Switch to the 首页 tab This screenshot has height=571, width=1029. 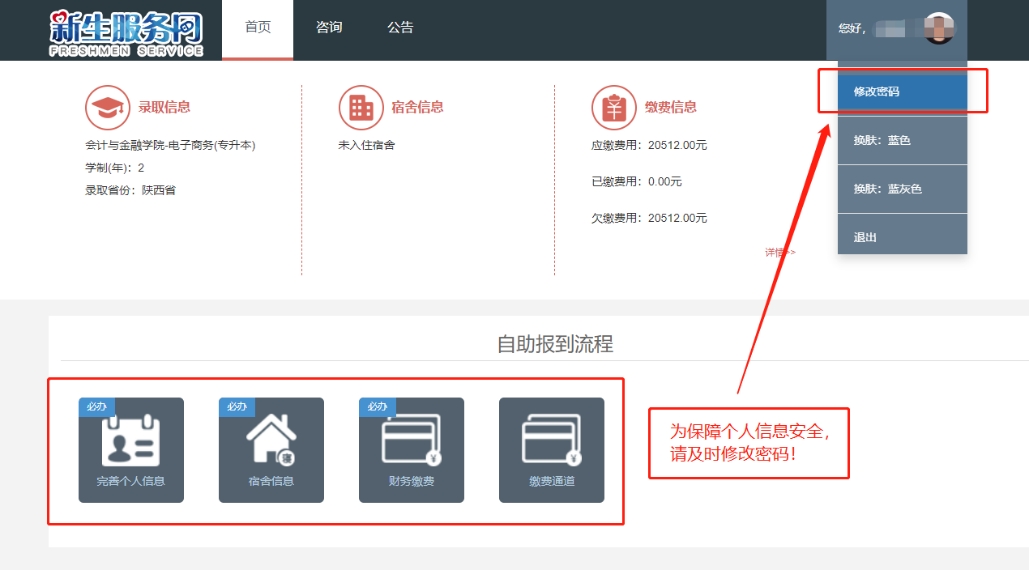258,28
